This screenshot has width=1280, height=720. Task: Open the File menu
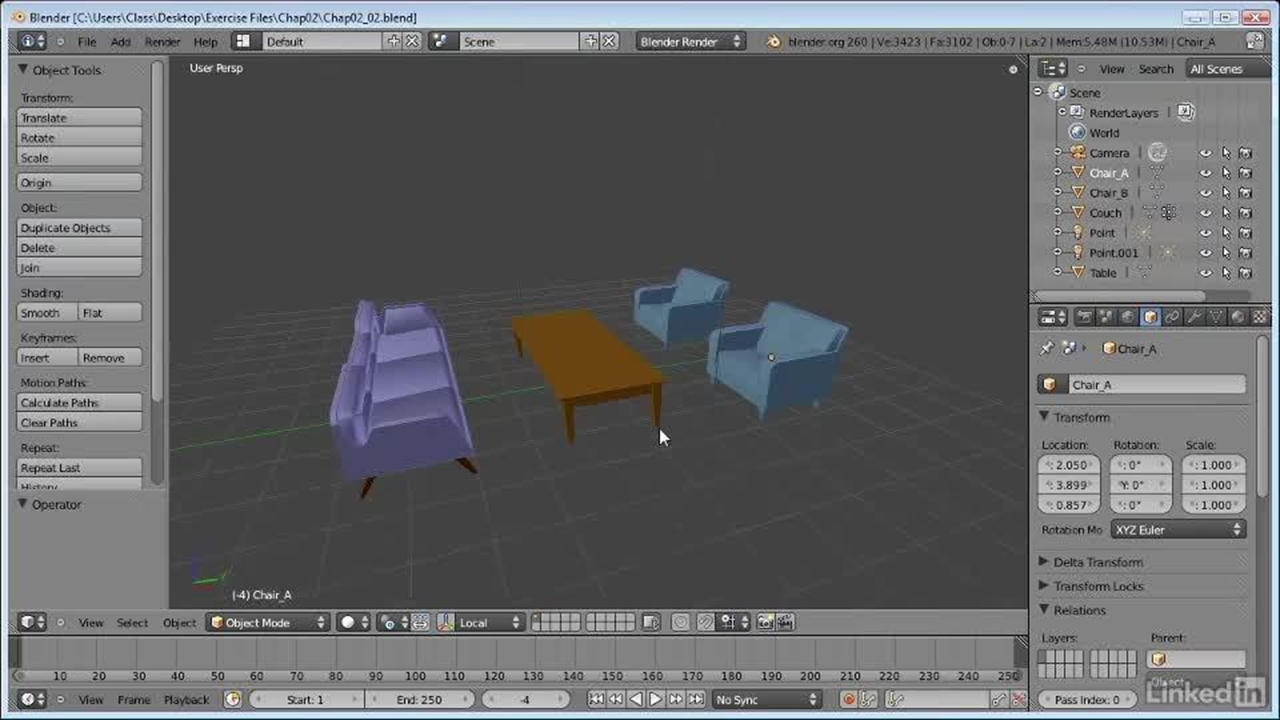tap(87, 42)
